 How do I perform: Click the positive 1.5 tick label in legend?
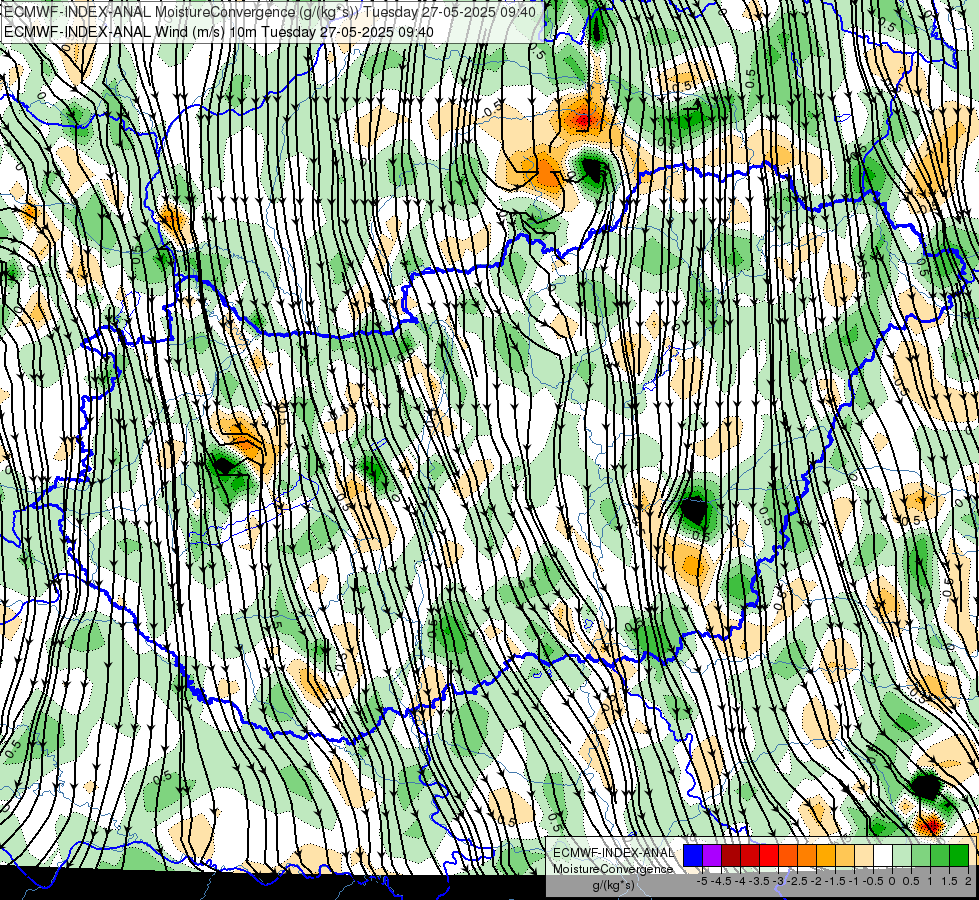click(949, 881)
